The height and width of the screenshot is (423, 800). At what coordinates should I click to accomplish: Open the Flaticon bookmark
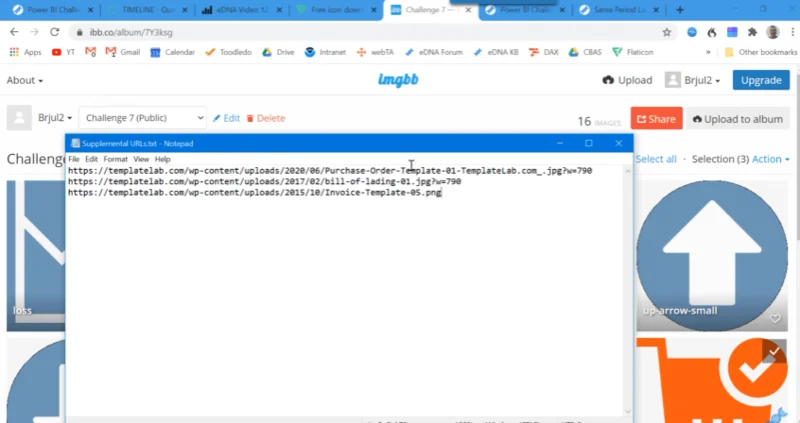633,52
